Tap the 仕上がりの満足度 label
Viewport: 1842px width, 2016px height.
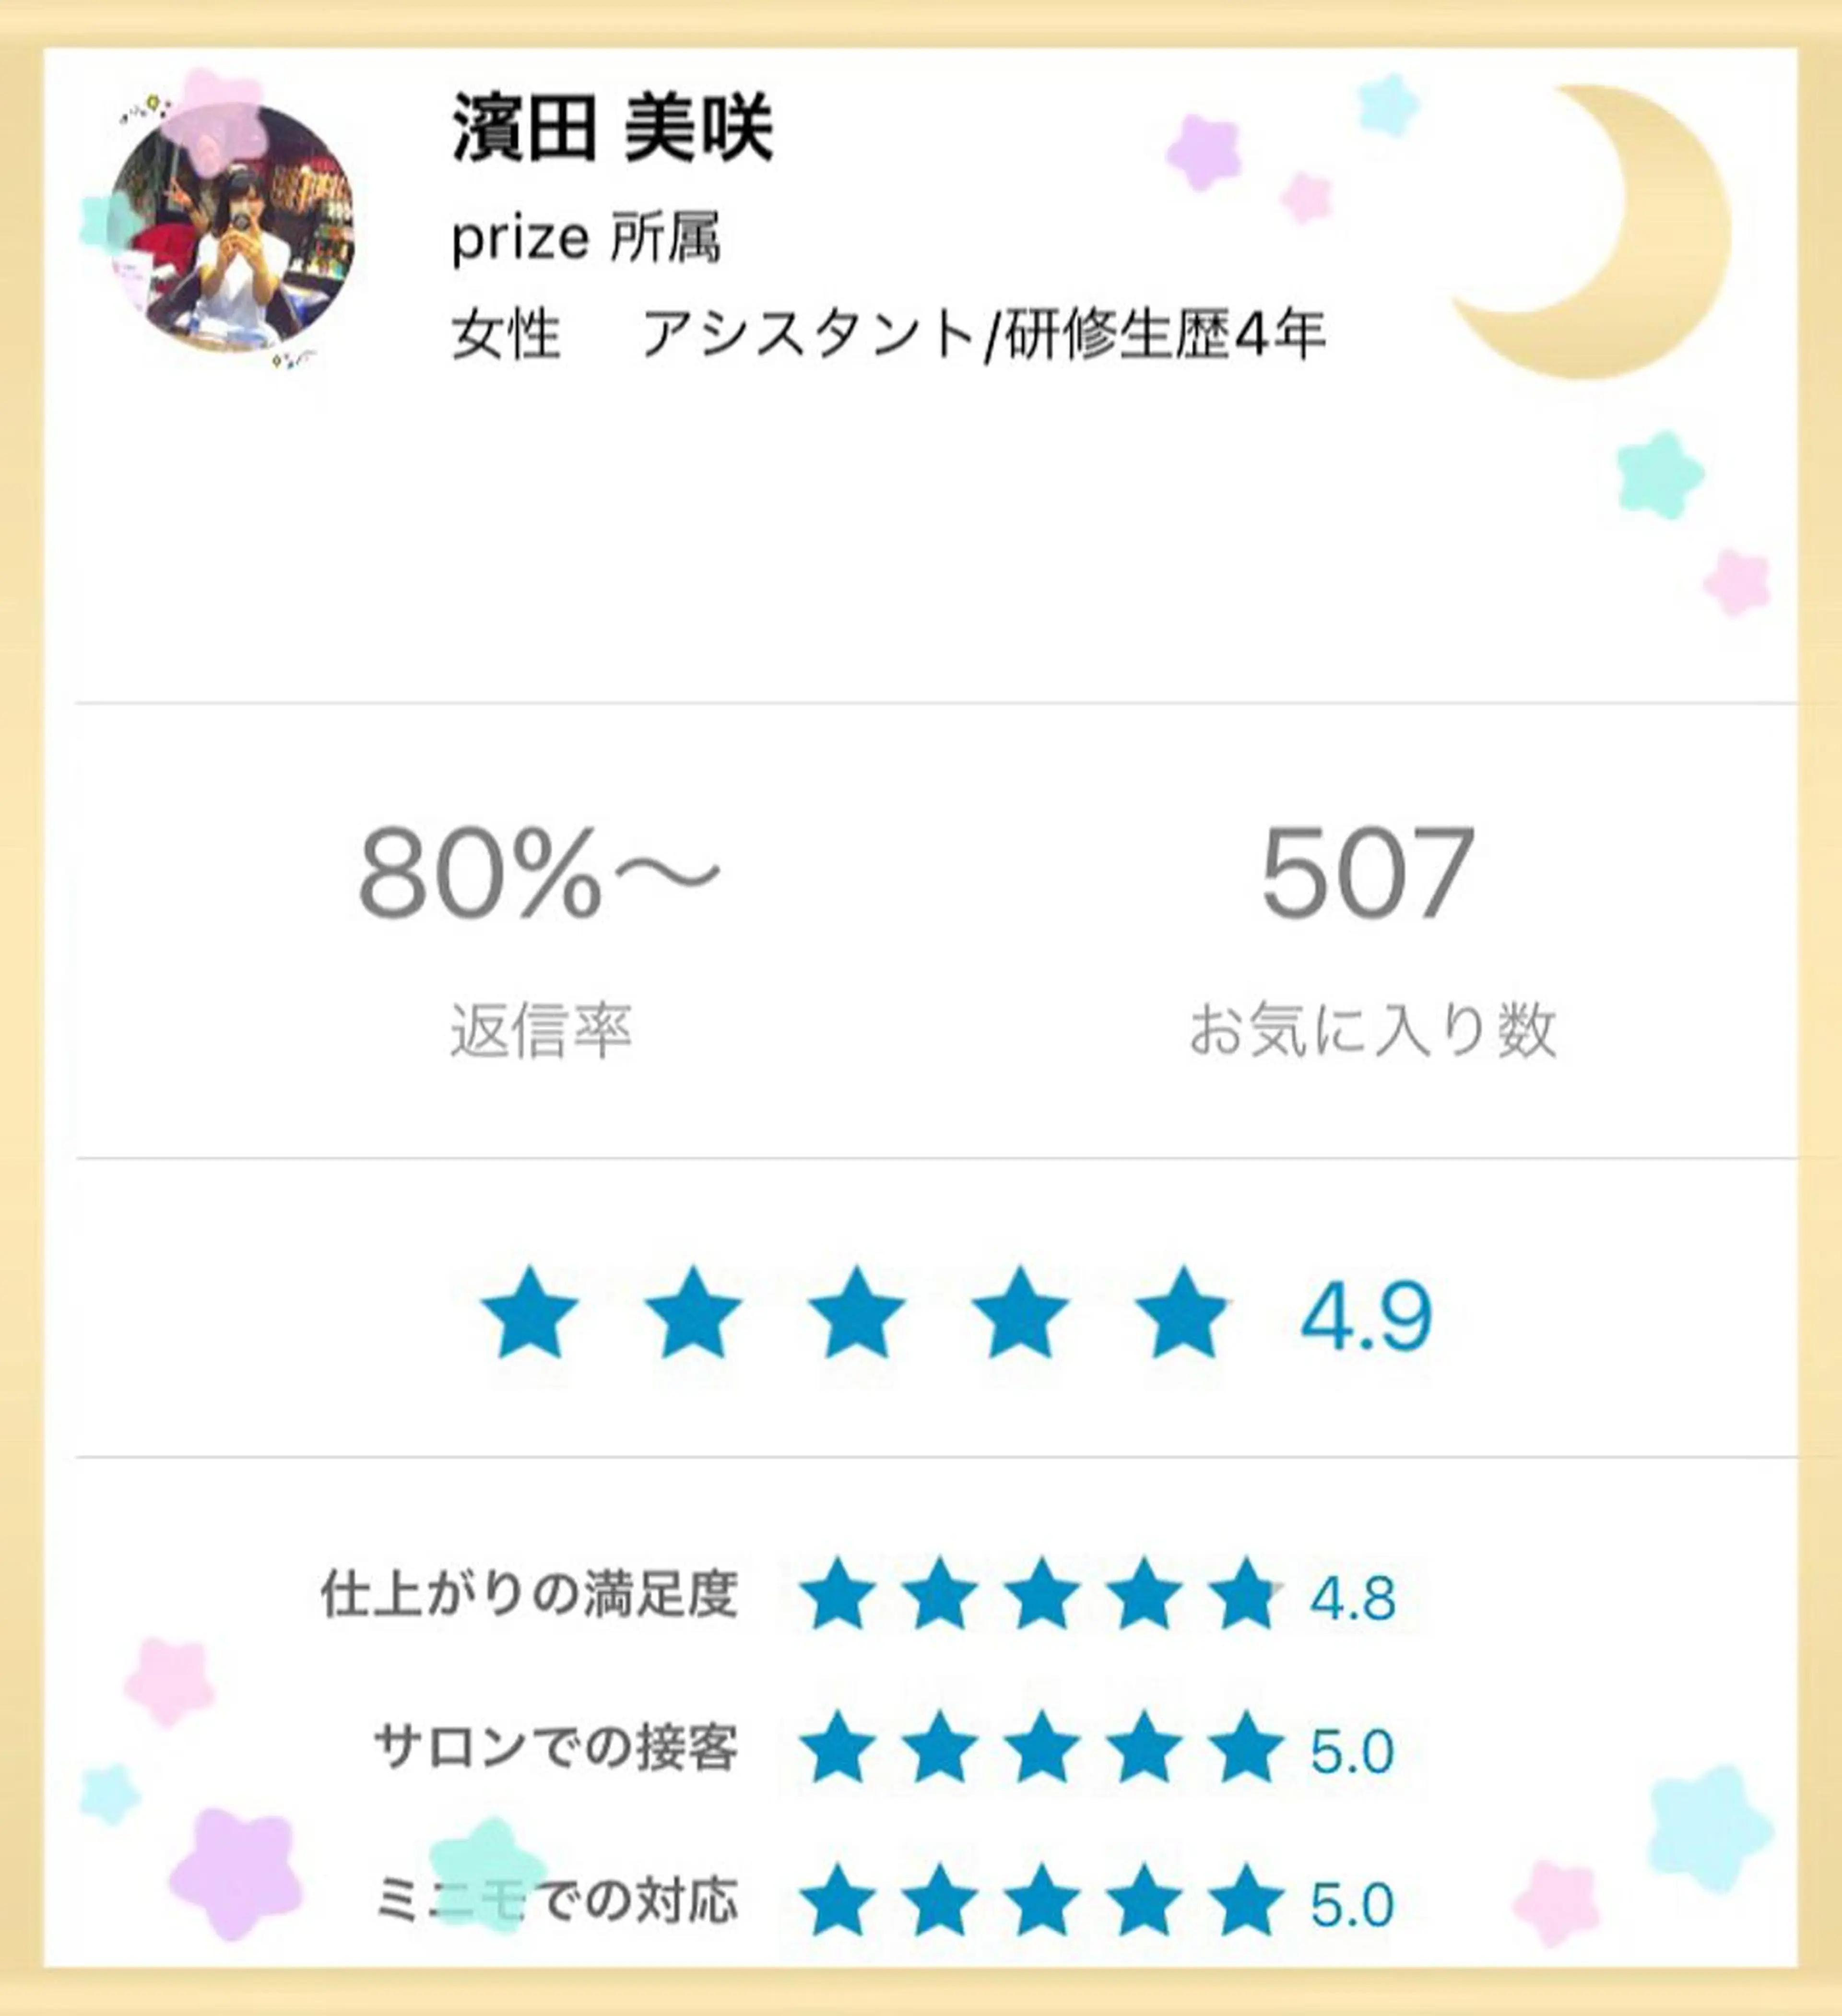tap(529, 1594)
